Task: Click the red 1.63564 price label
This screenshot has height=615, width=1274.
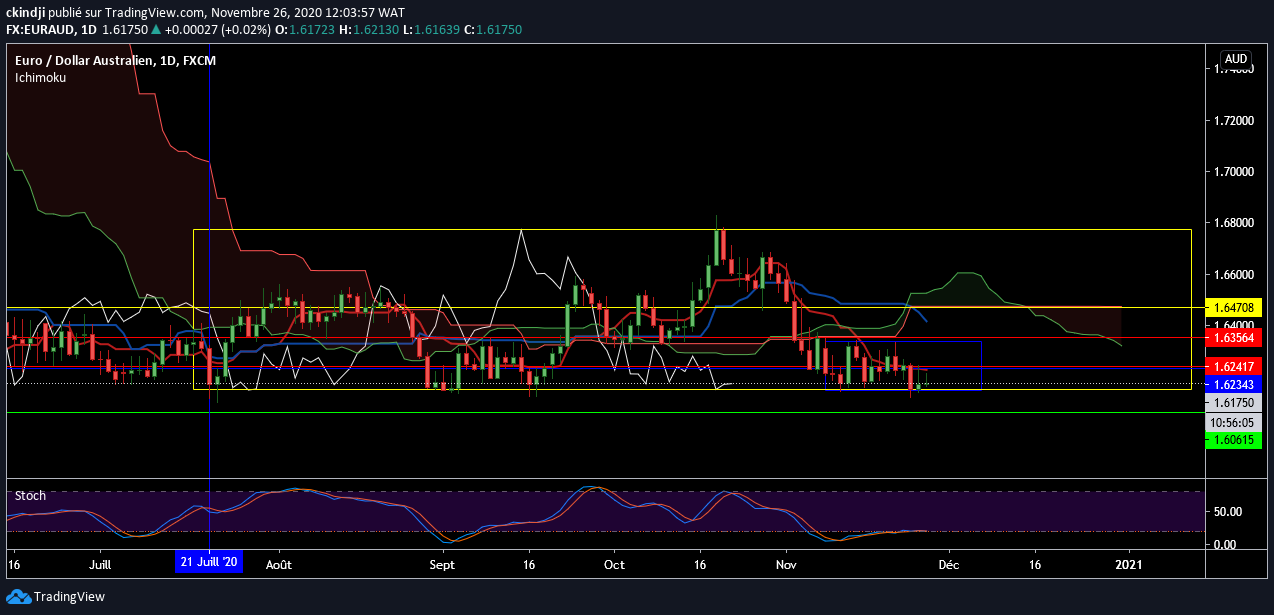Action: click(1233, 337)
